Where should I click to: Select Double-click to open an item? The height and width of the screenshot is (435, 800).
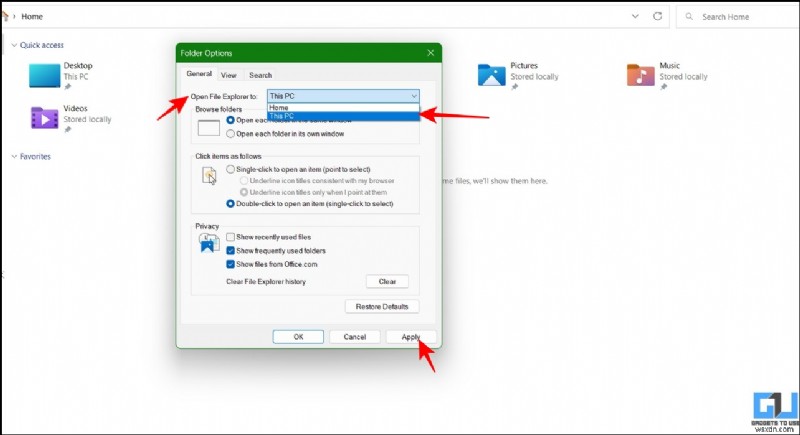click(231, 203)
